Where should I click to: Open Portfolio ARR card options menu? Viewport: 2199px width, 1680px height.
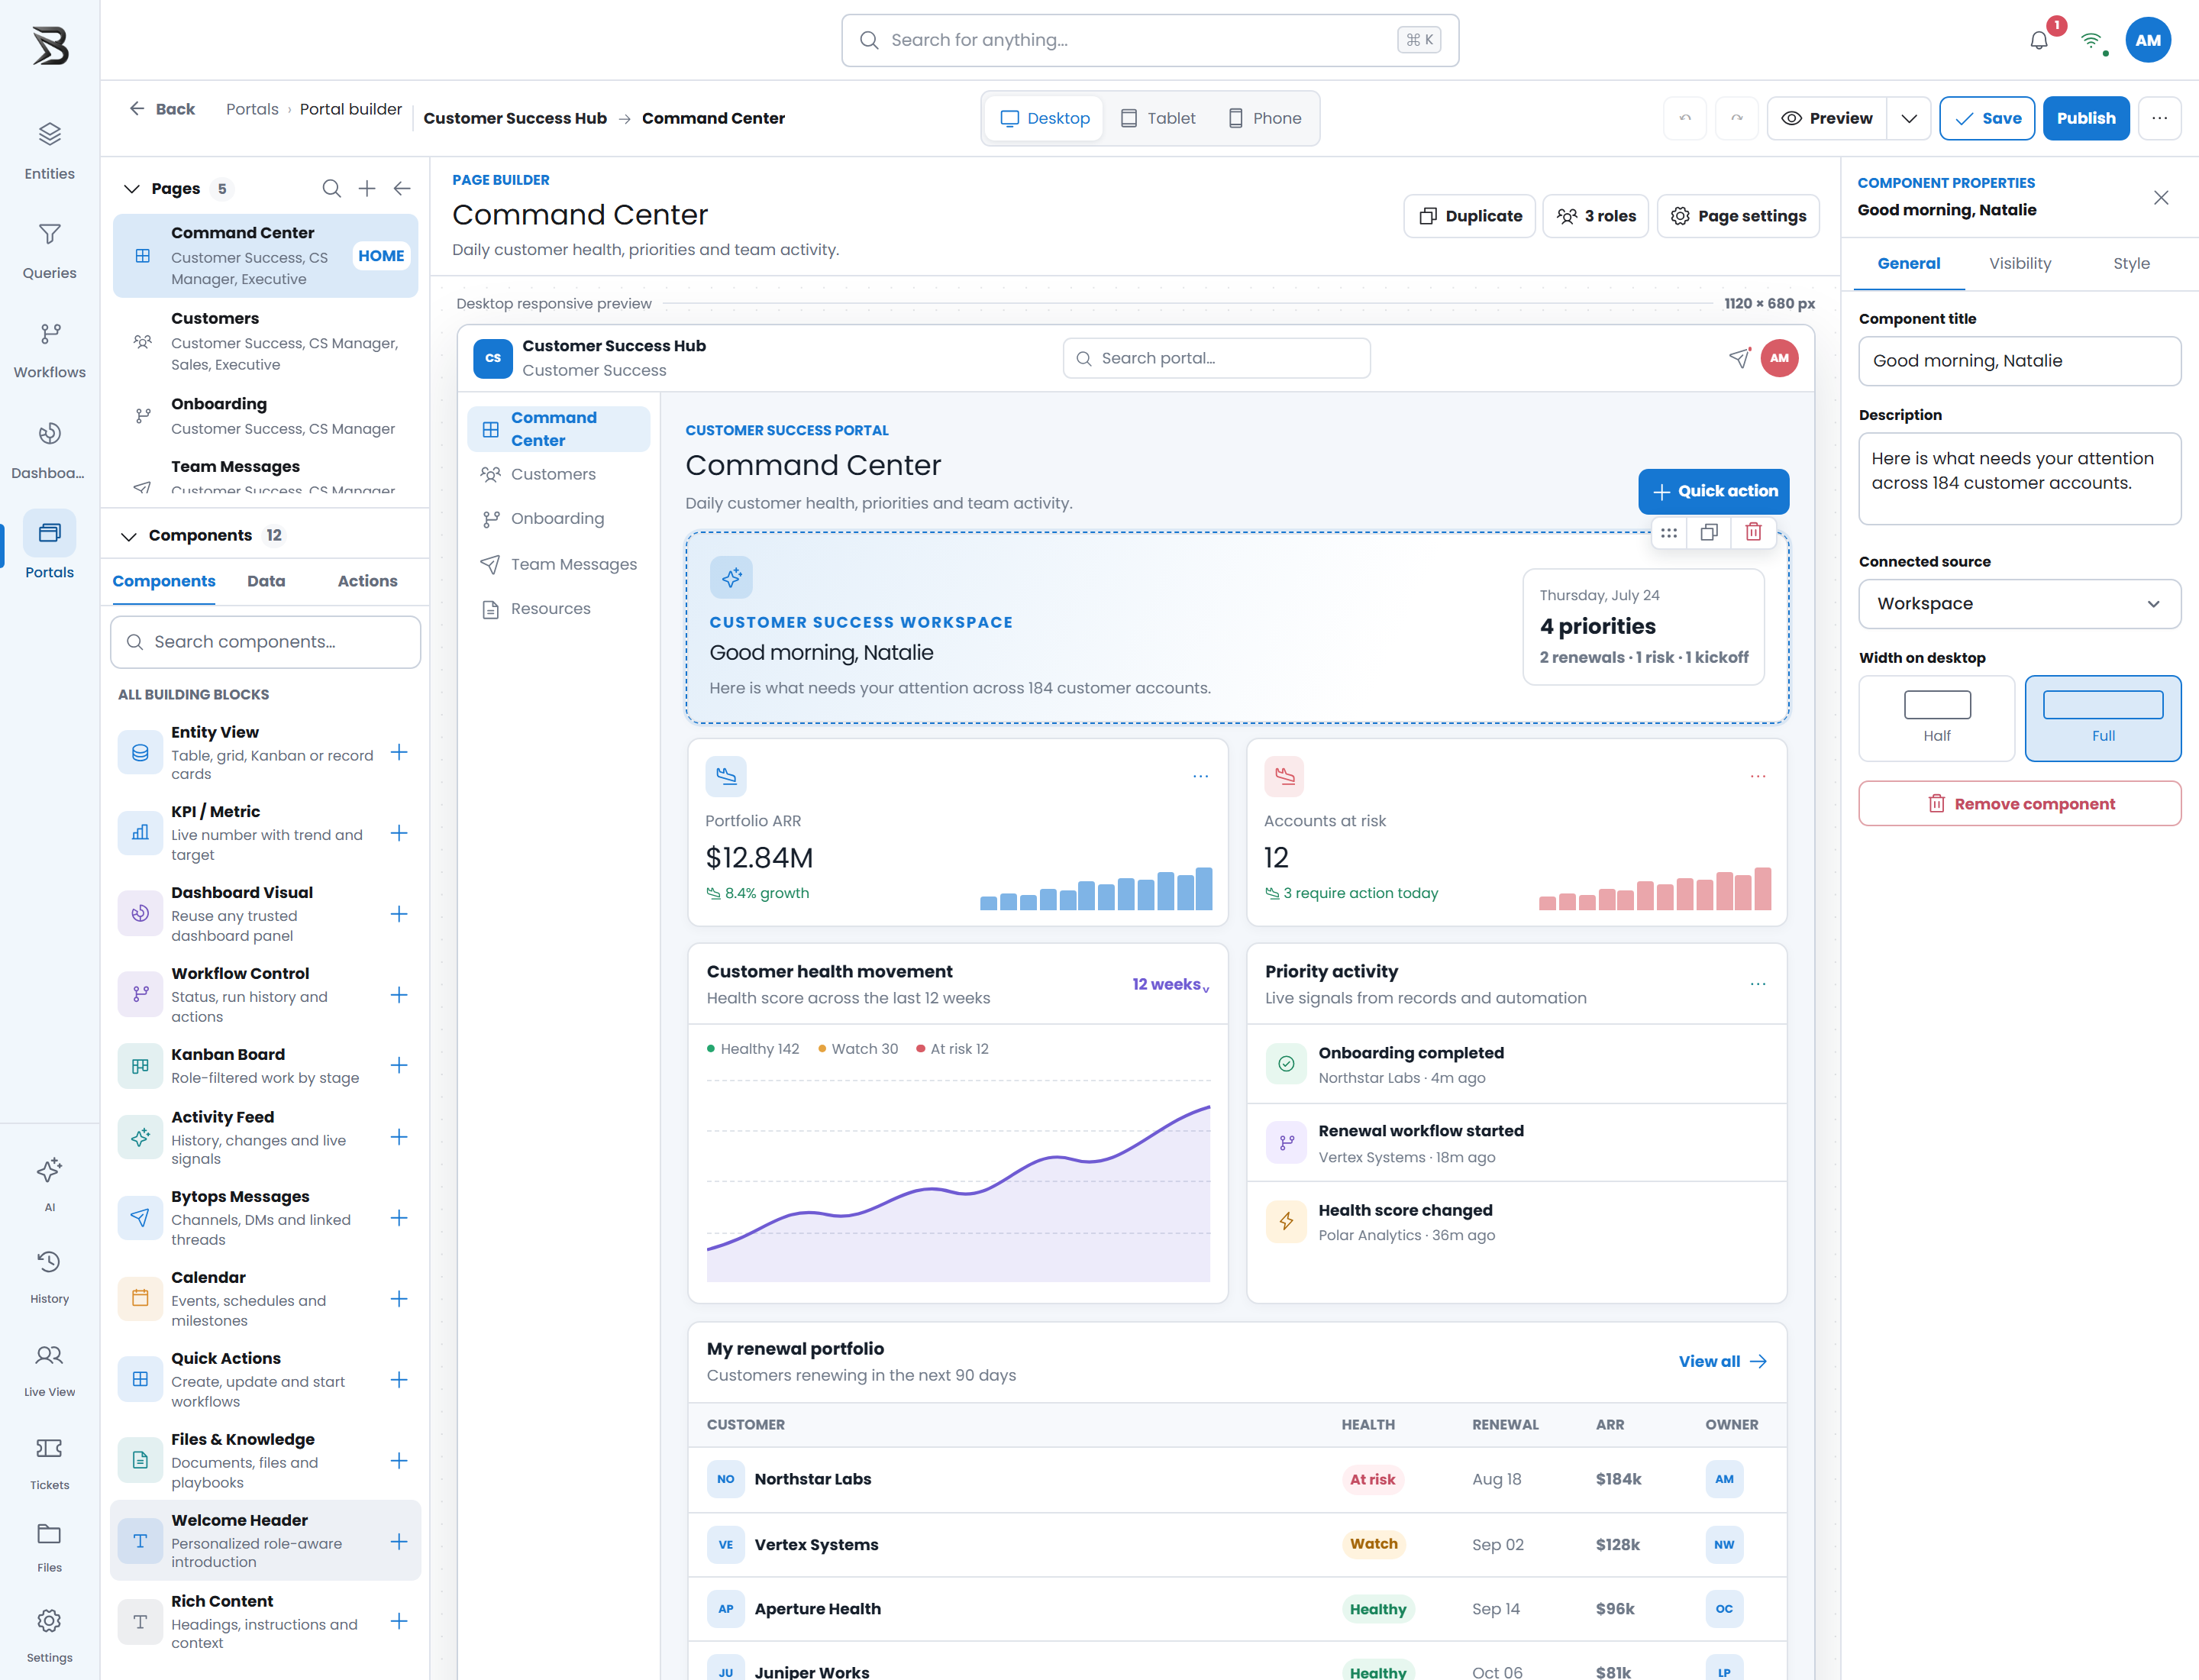coord(1200,776)
